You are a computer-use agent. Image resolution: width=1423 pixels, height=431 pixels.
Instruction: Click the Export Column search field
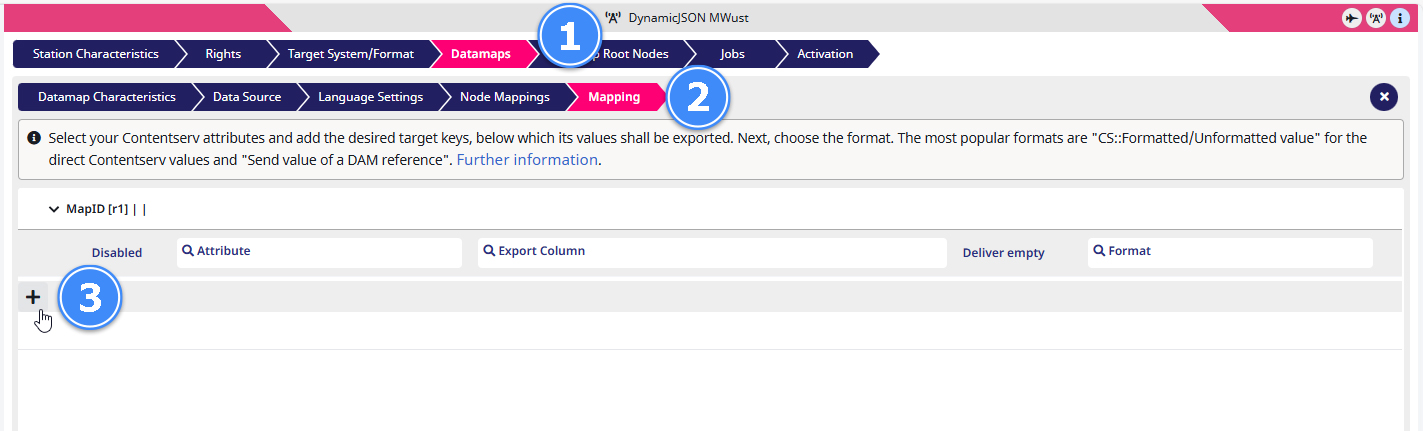point(712,252)
